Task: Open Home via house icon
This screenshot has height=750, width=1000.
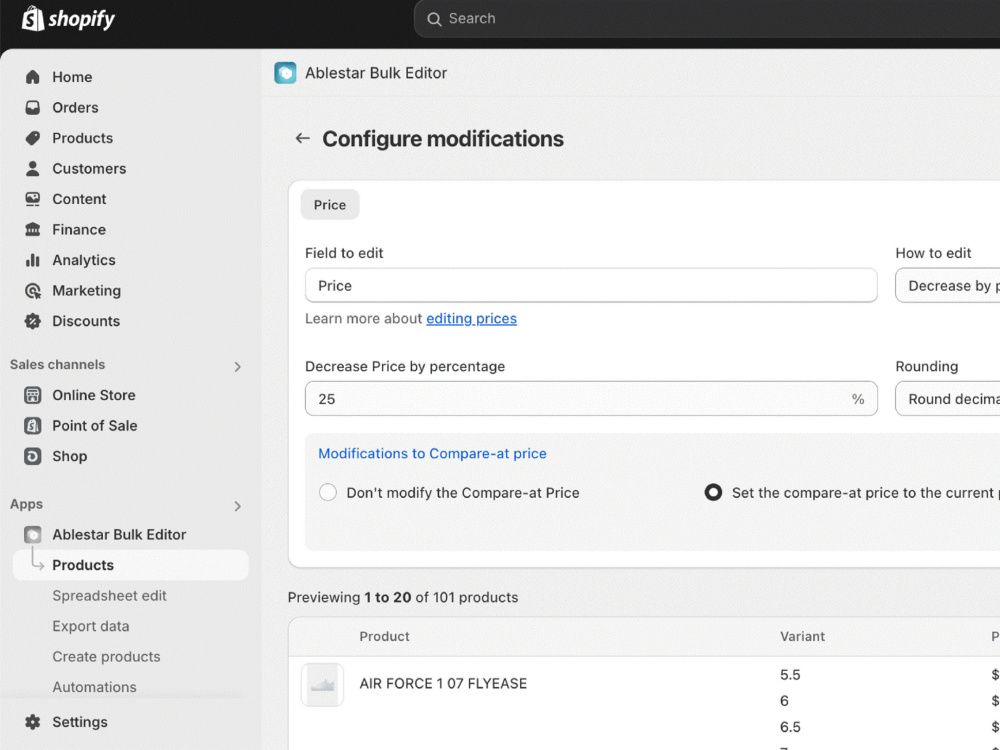Action: pyautogui.click(x=33, y=77)
